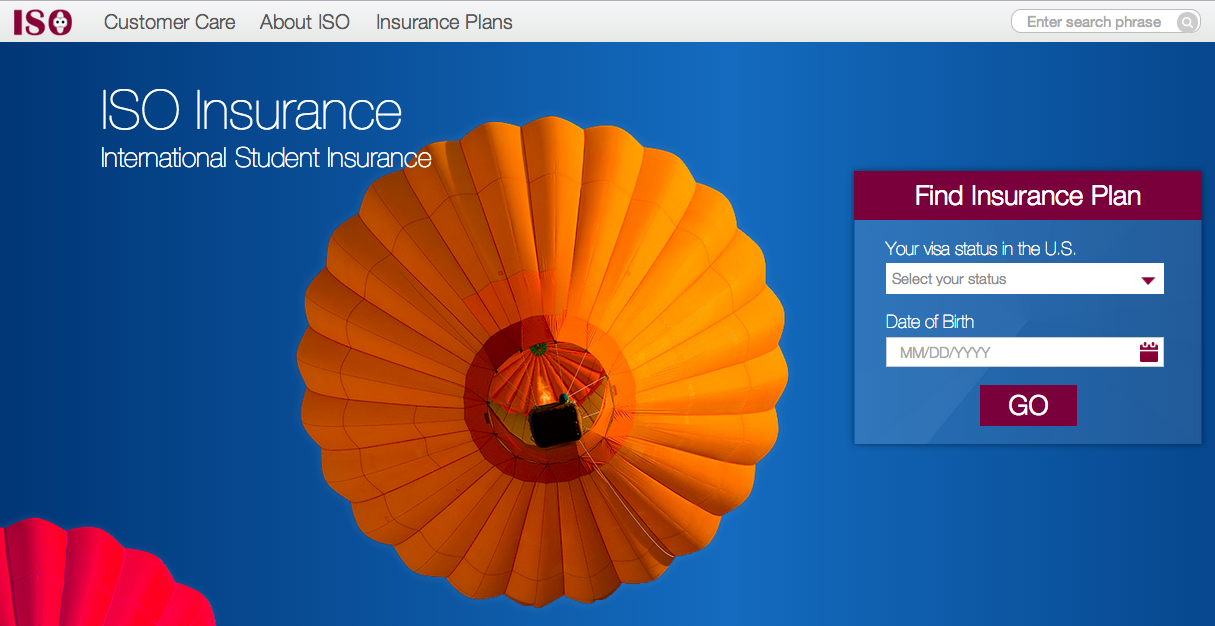Click the search magnifier icon
The image size is (1215, 626).
1186,22
